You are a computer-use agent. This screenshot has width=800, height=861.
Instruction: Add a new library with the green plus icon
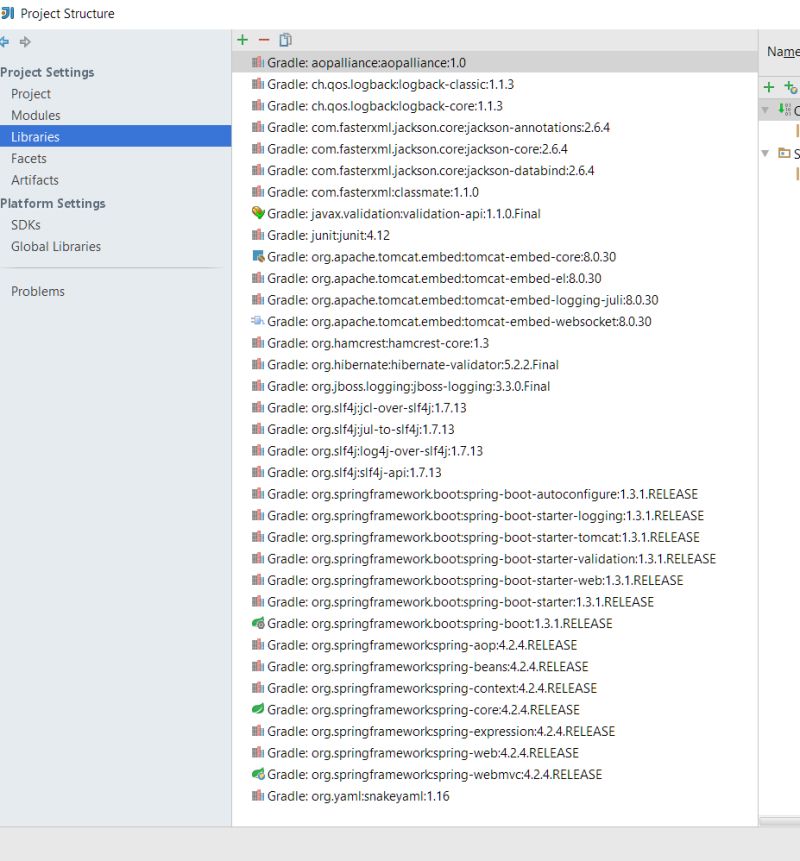click(241, 40)
